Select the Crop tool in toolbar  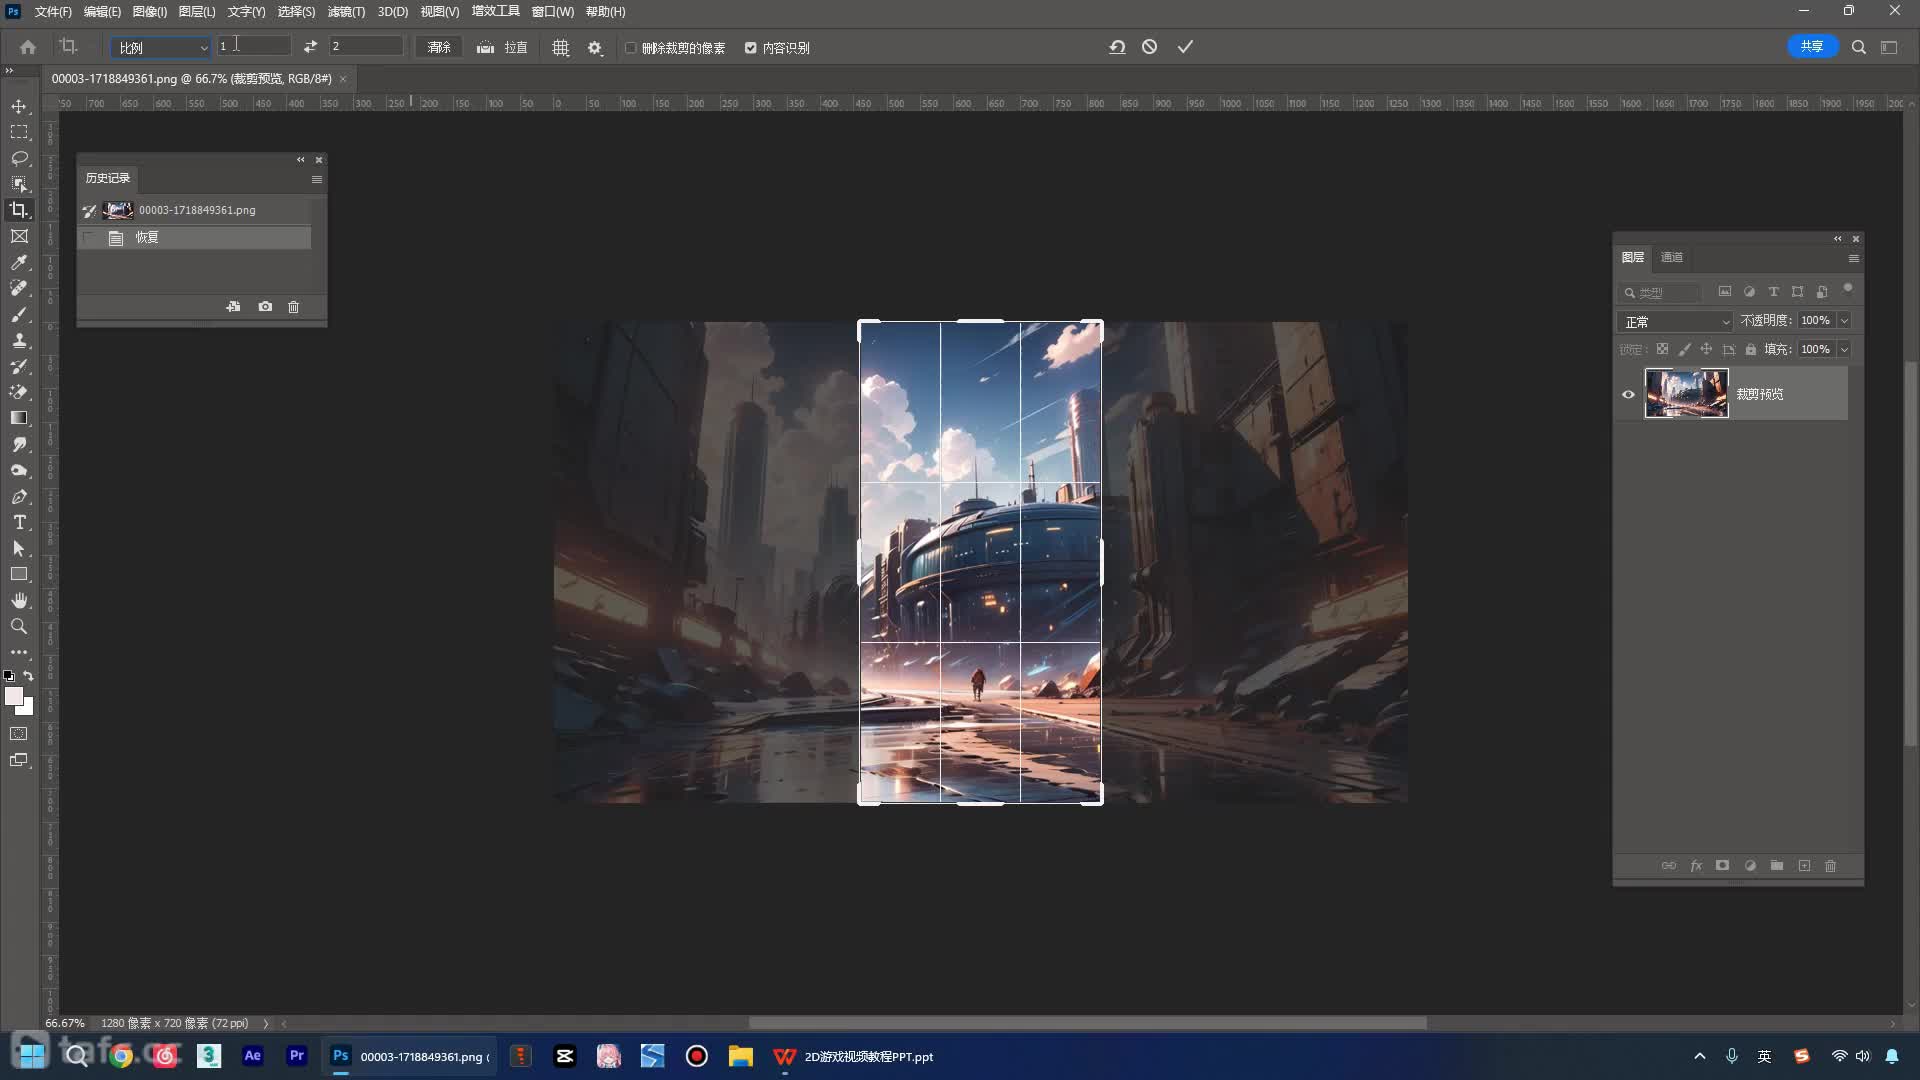coord(19,210)
